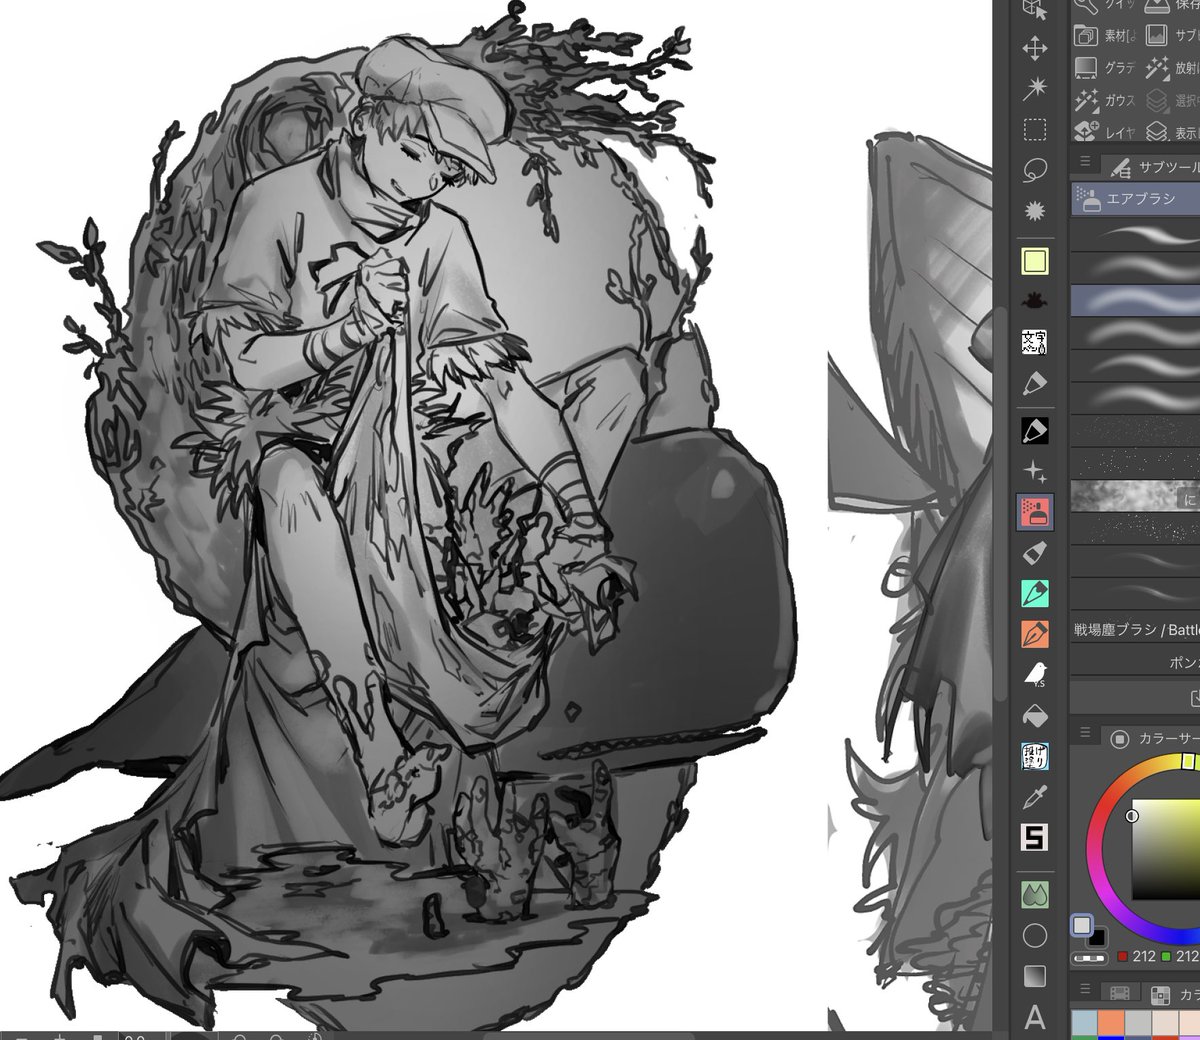Choose the cloudy texture brush labeled に
Viewport: 1200px width, 1040px height.
click(1135, 496)
